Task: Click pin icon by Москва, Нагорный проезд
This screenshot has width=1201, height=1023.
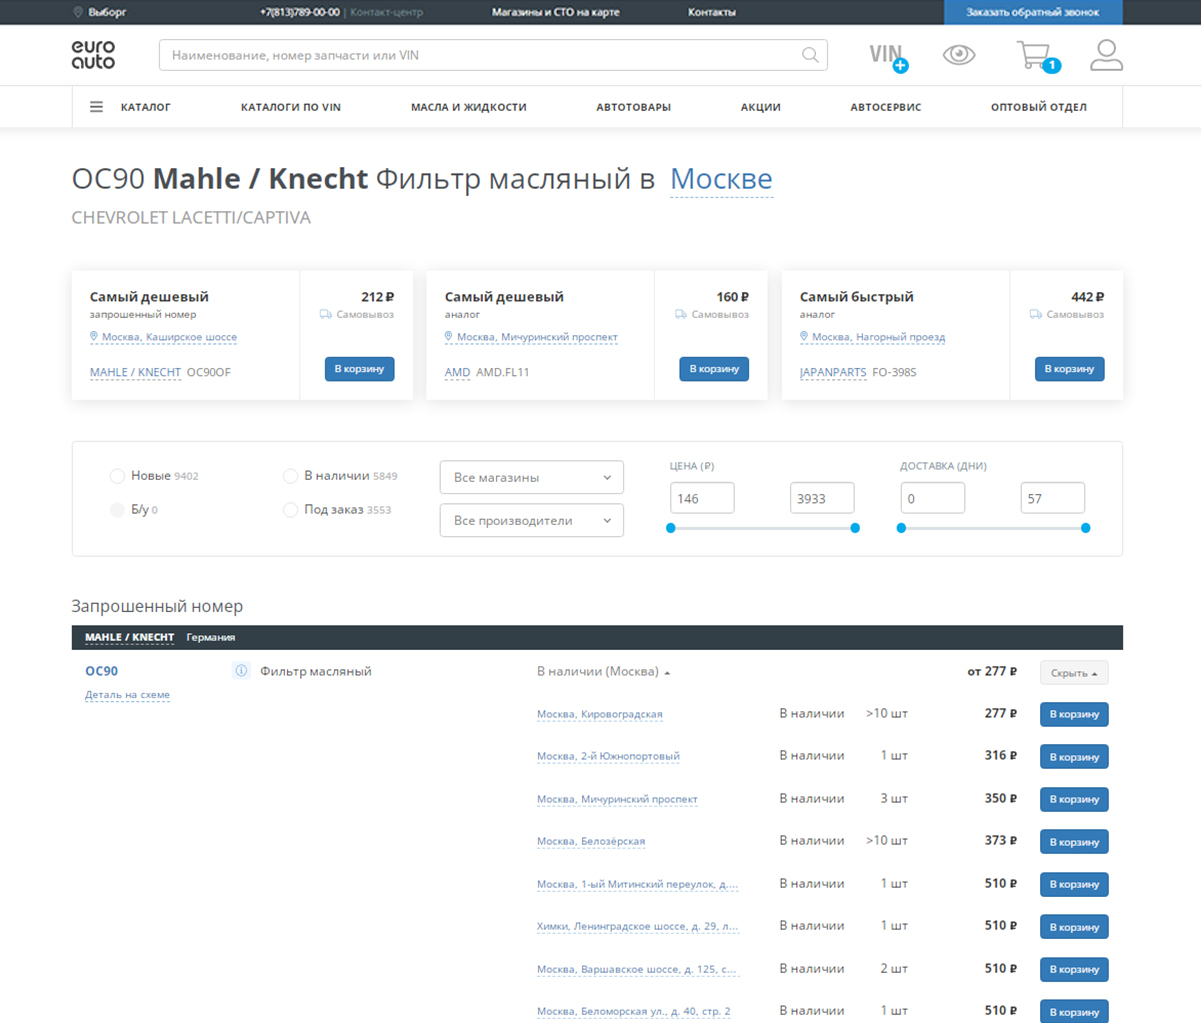Action: pos(804,337)
